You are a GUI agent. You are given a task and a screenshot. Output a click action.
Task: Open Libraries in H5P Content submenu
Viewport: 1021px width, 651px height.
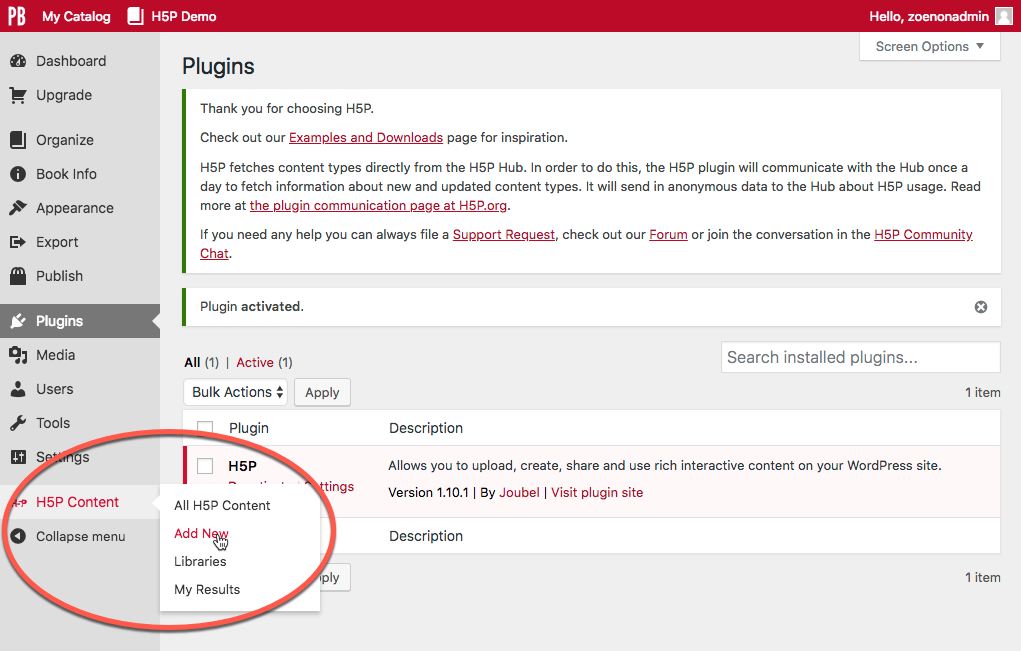point(200,562)
